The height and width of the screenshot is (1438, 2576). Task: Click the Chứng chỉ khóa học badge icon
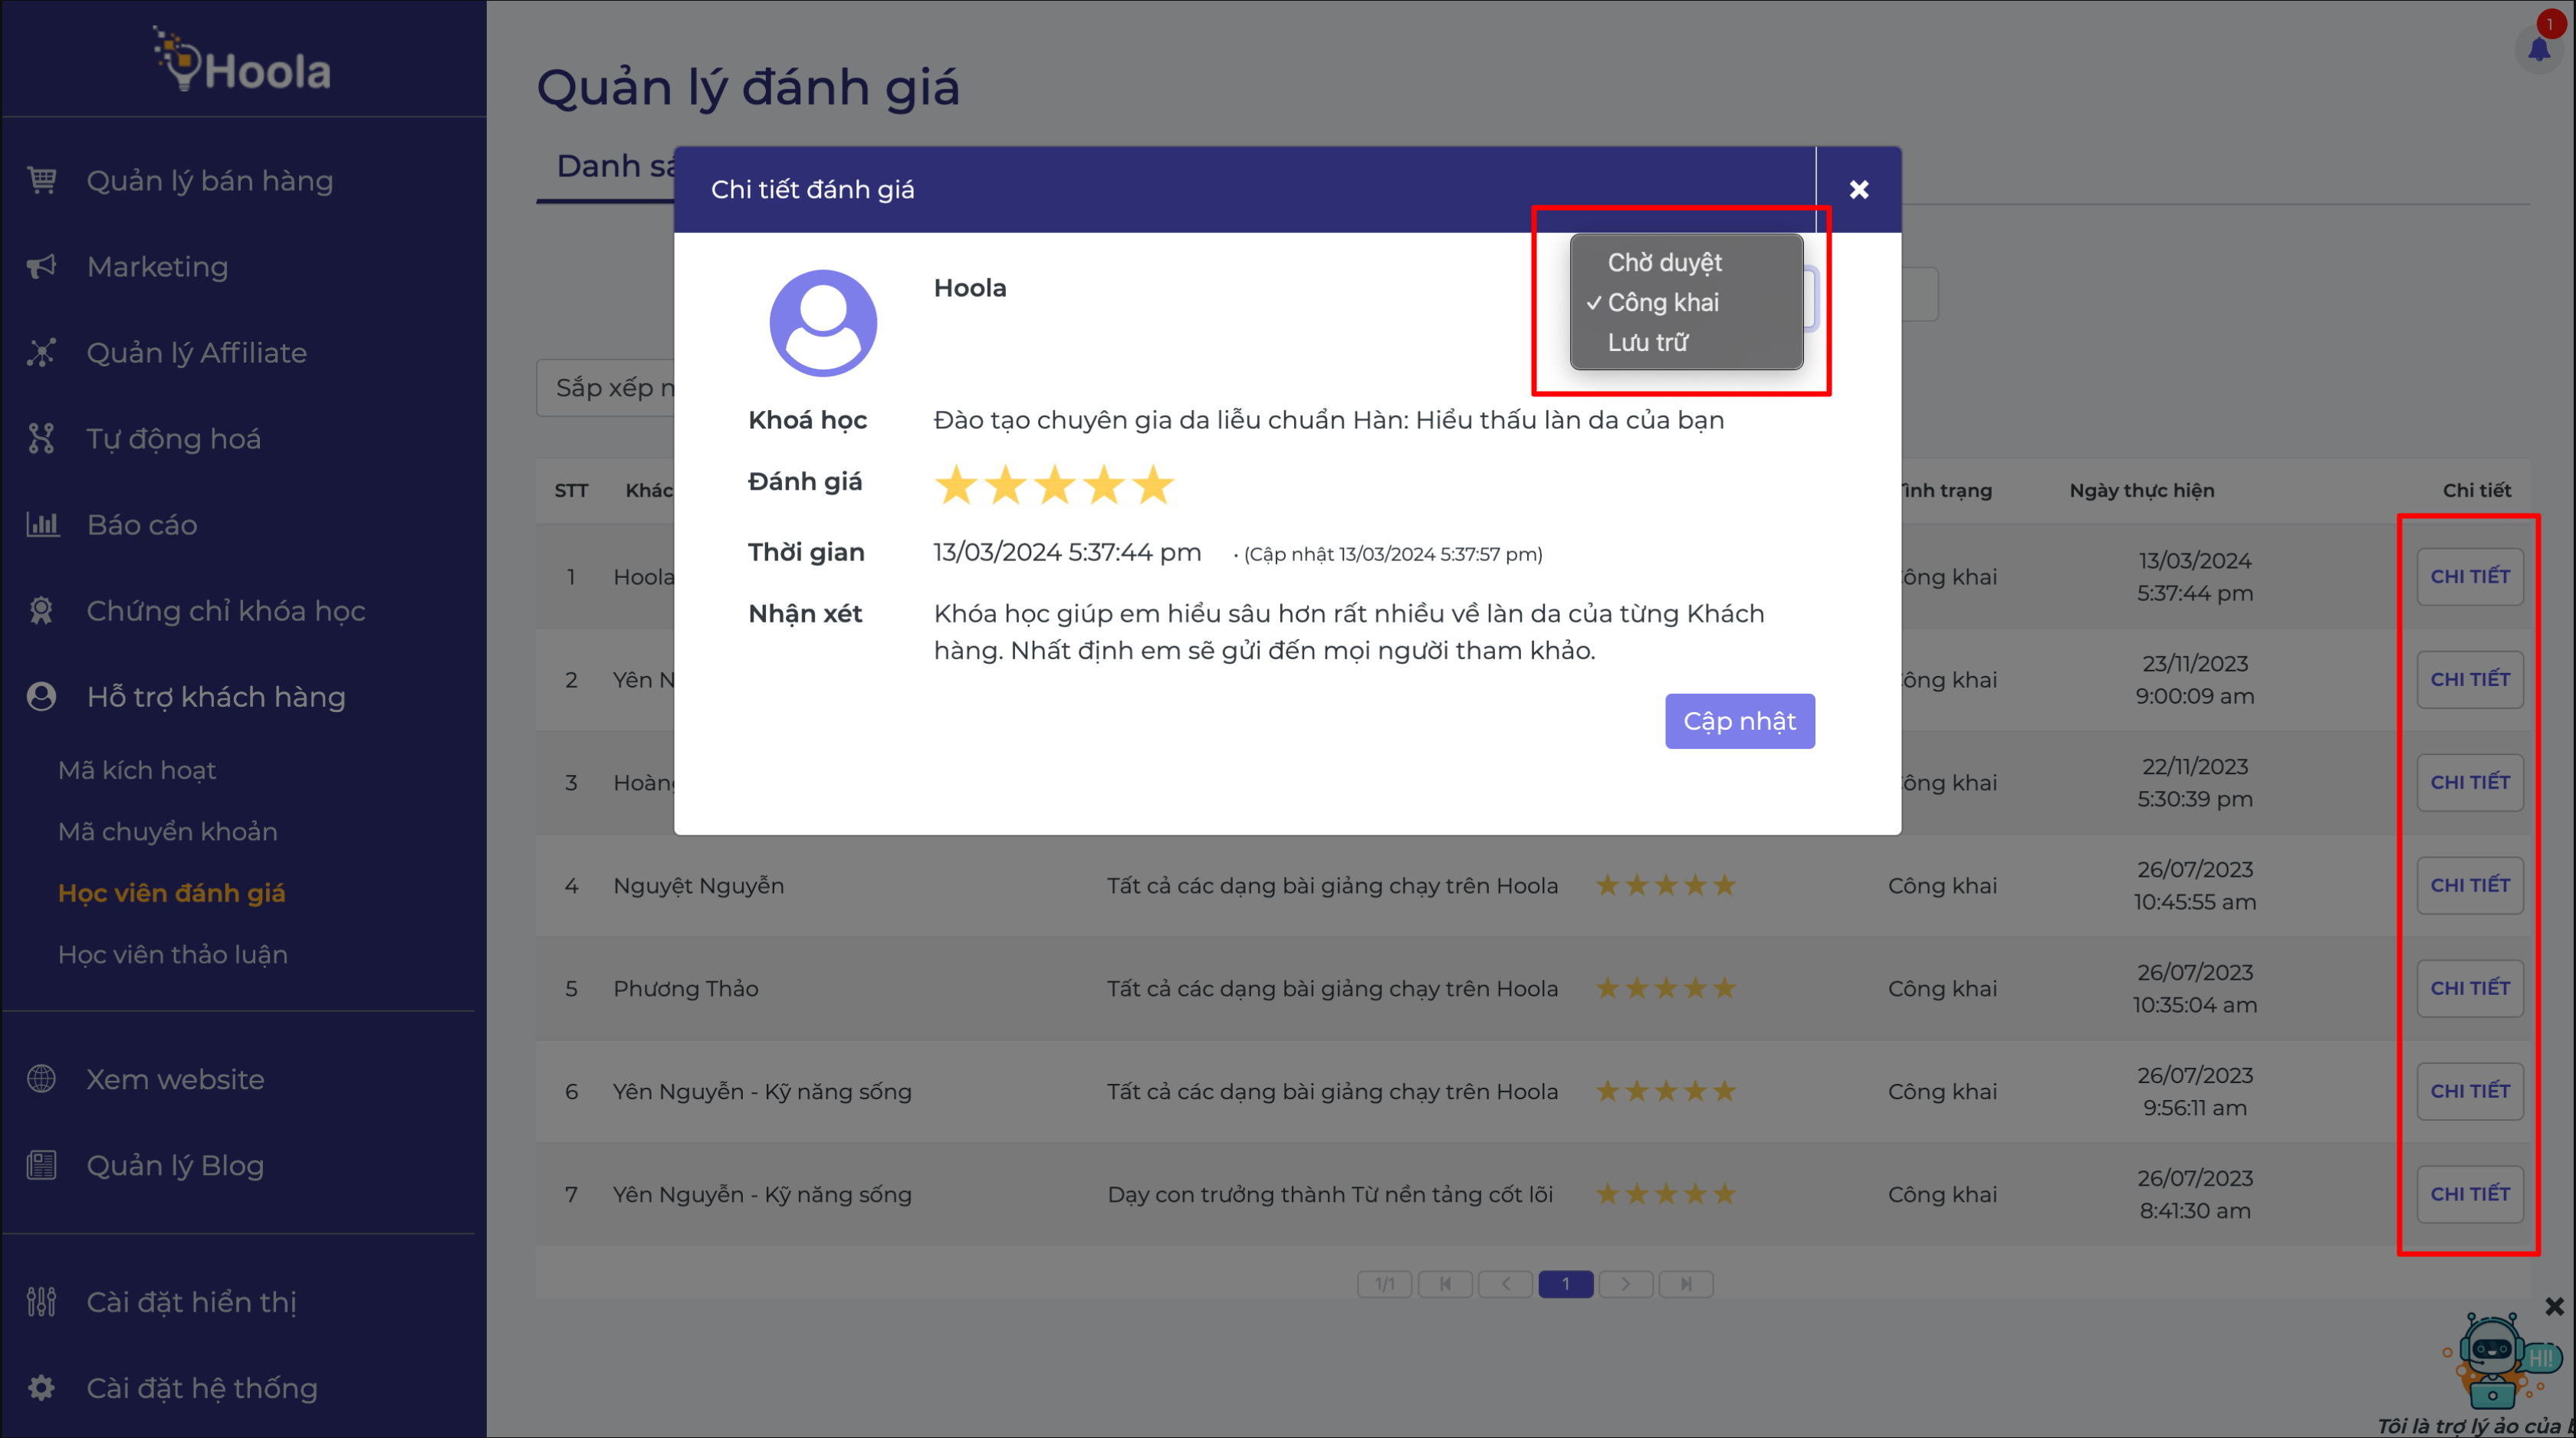tap(41, 610)
